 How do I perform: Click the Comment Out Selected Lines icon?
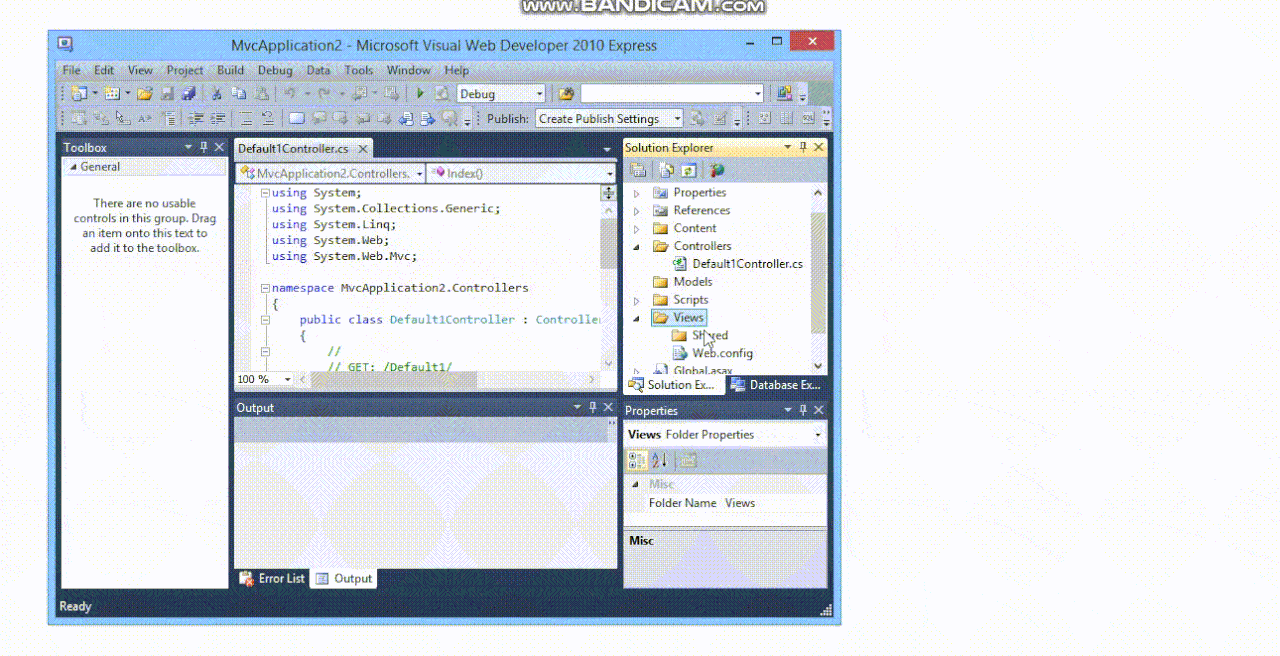[246, 118]
